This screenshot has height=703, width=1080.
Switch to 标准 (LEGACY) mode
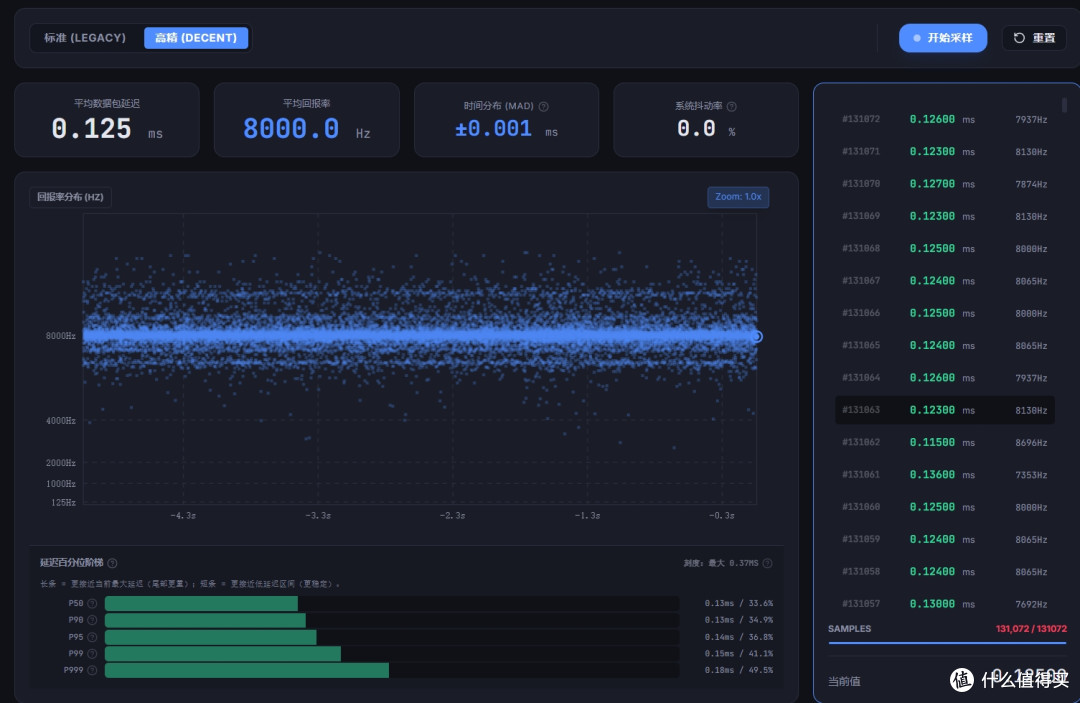(x=85, y=38)
